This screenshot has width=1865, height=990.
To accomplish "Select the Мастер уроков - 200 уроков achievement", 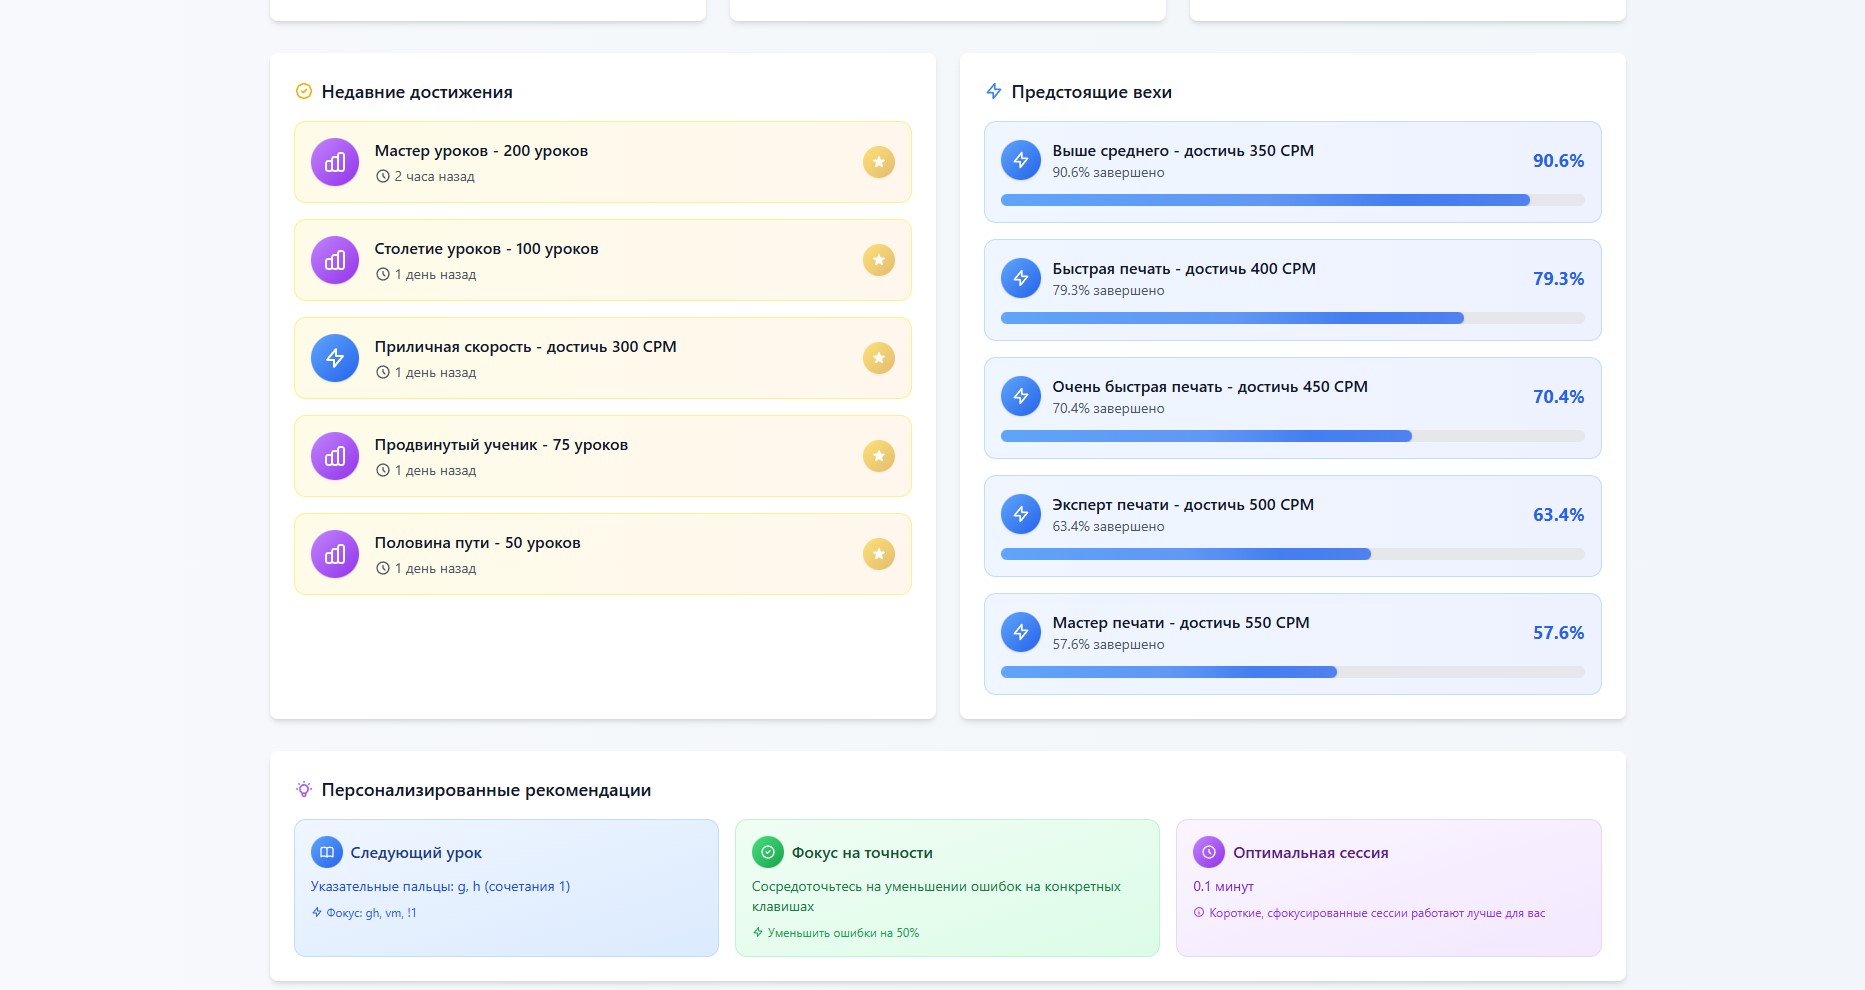I will coord(602,162).
